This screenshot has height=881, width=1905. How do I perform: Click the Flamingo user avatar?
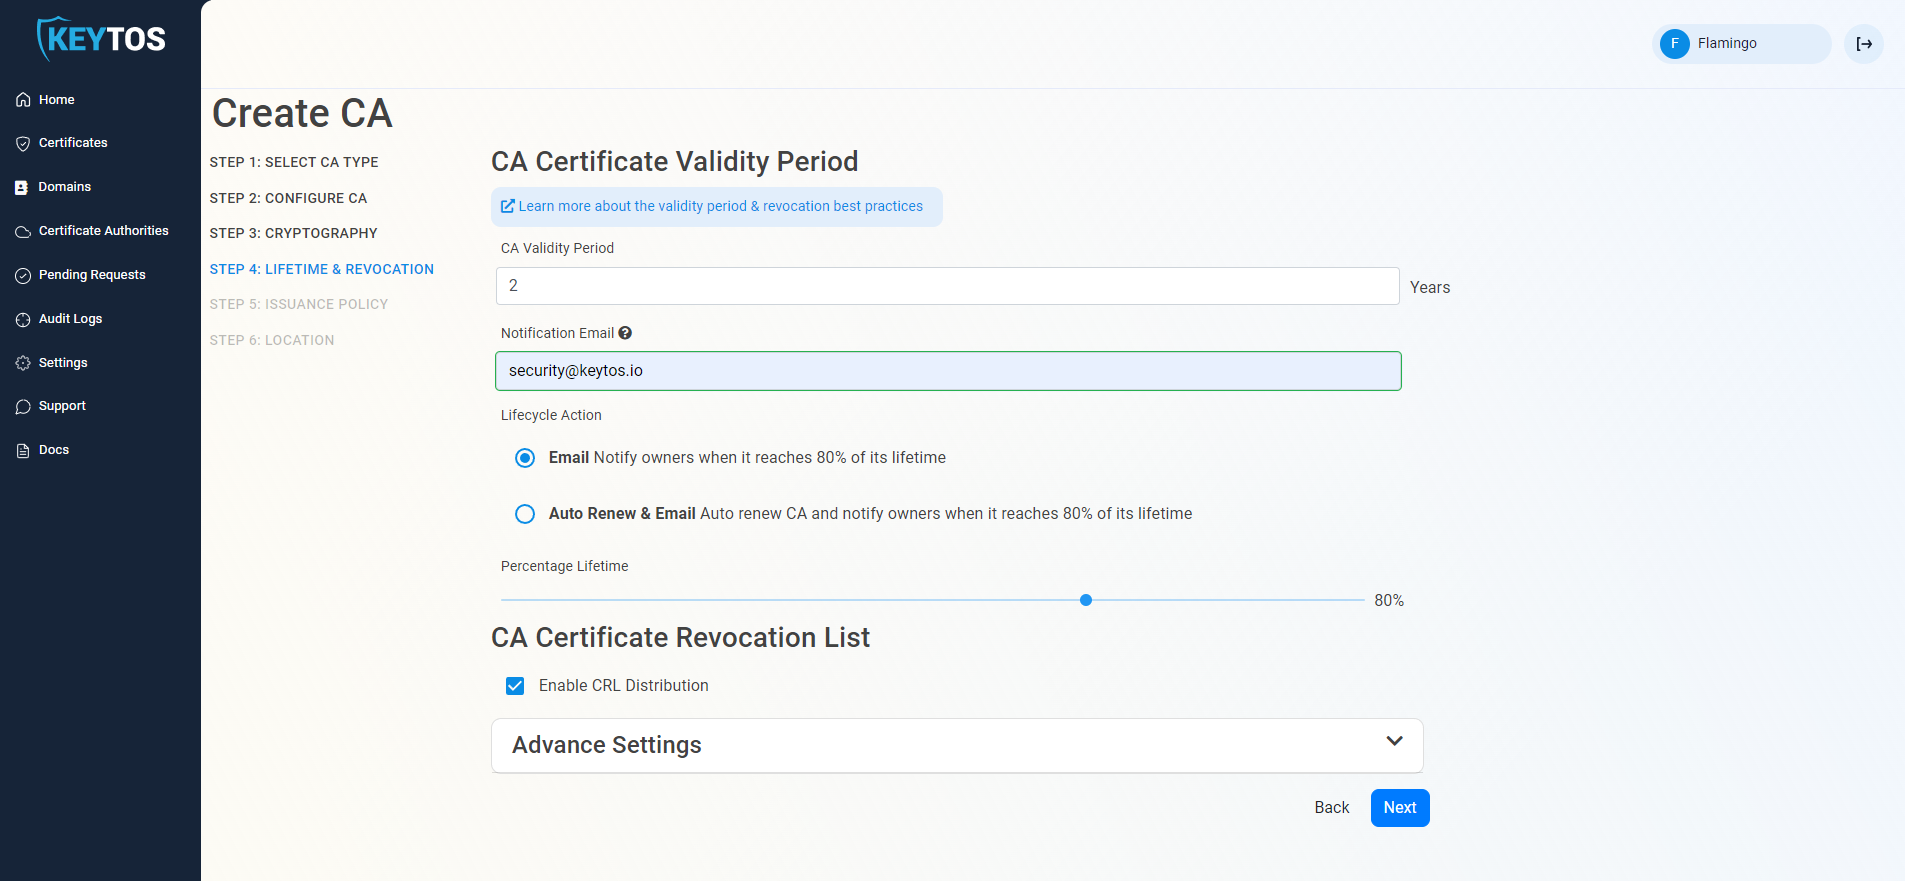(1675, 44)
